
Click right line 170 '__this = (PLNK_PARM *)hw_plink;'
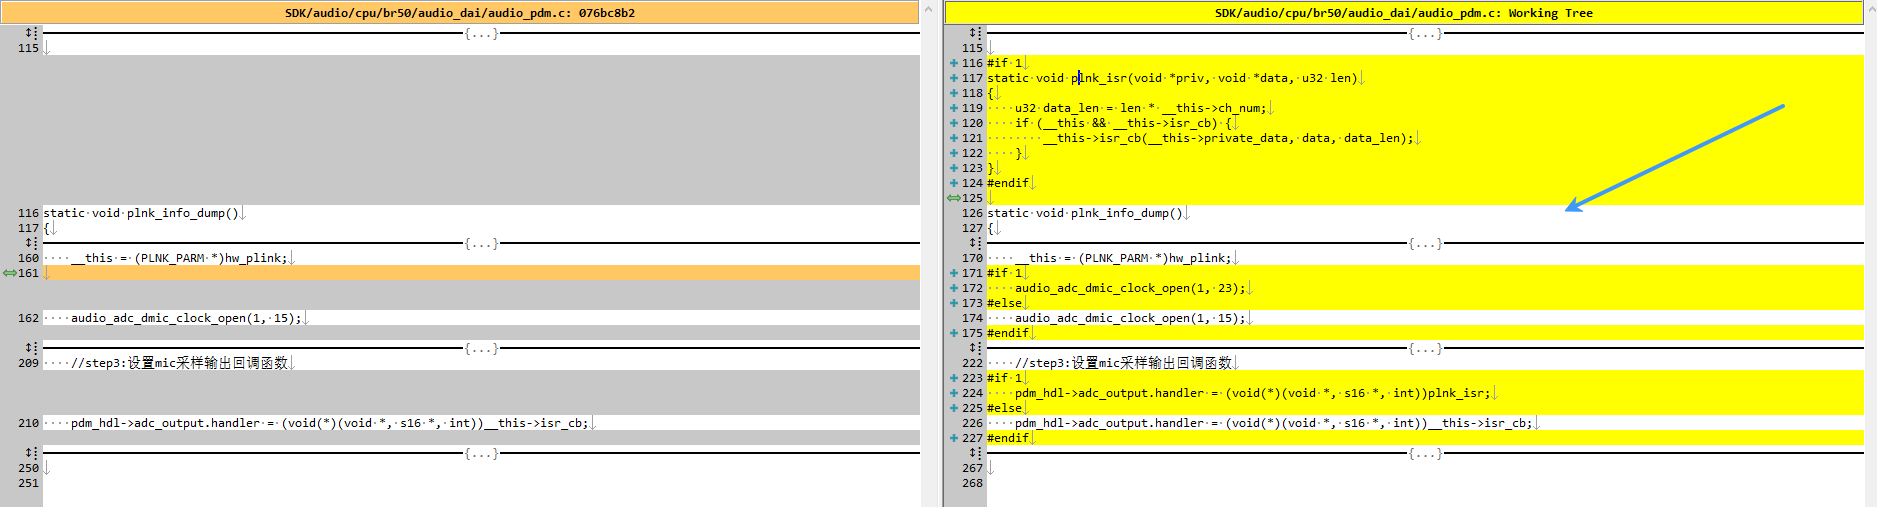click(1123, 258)
